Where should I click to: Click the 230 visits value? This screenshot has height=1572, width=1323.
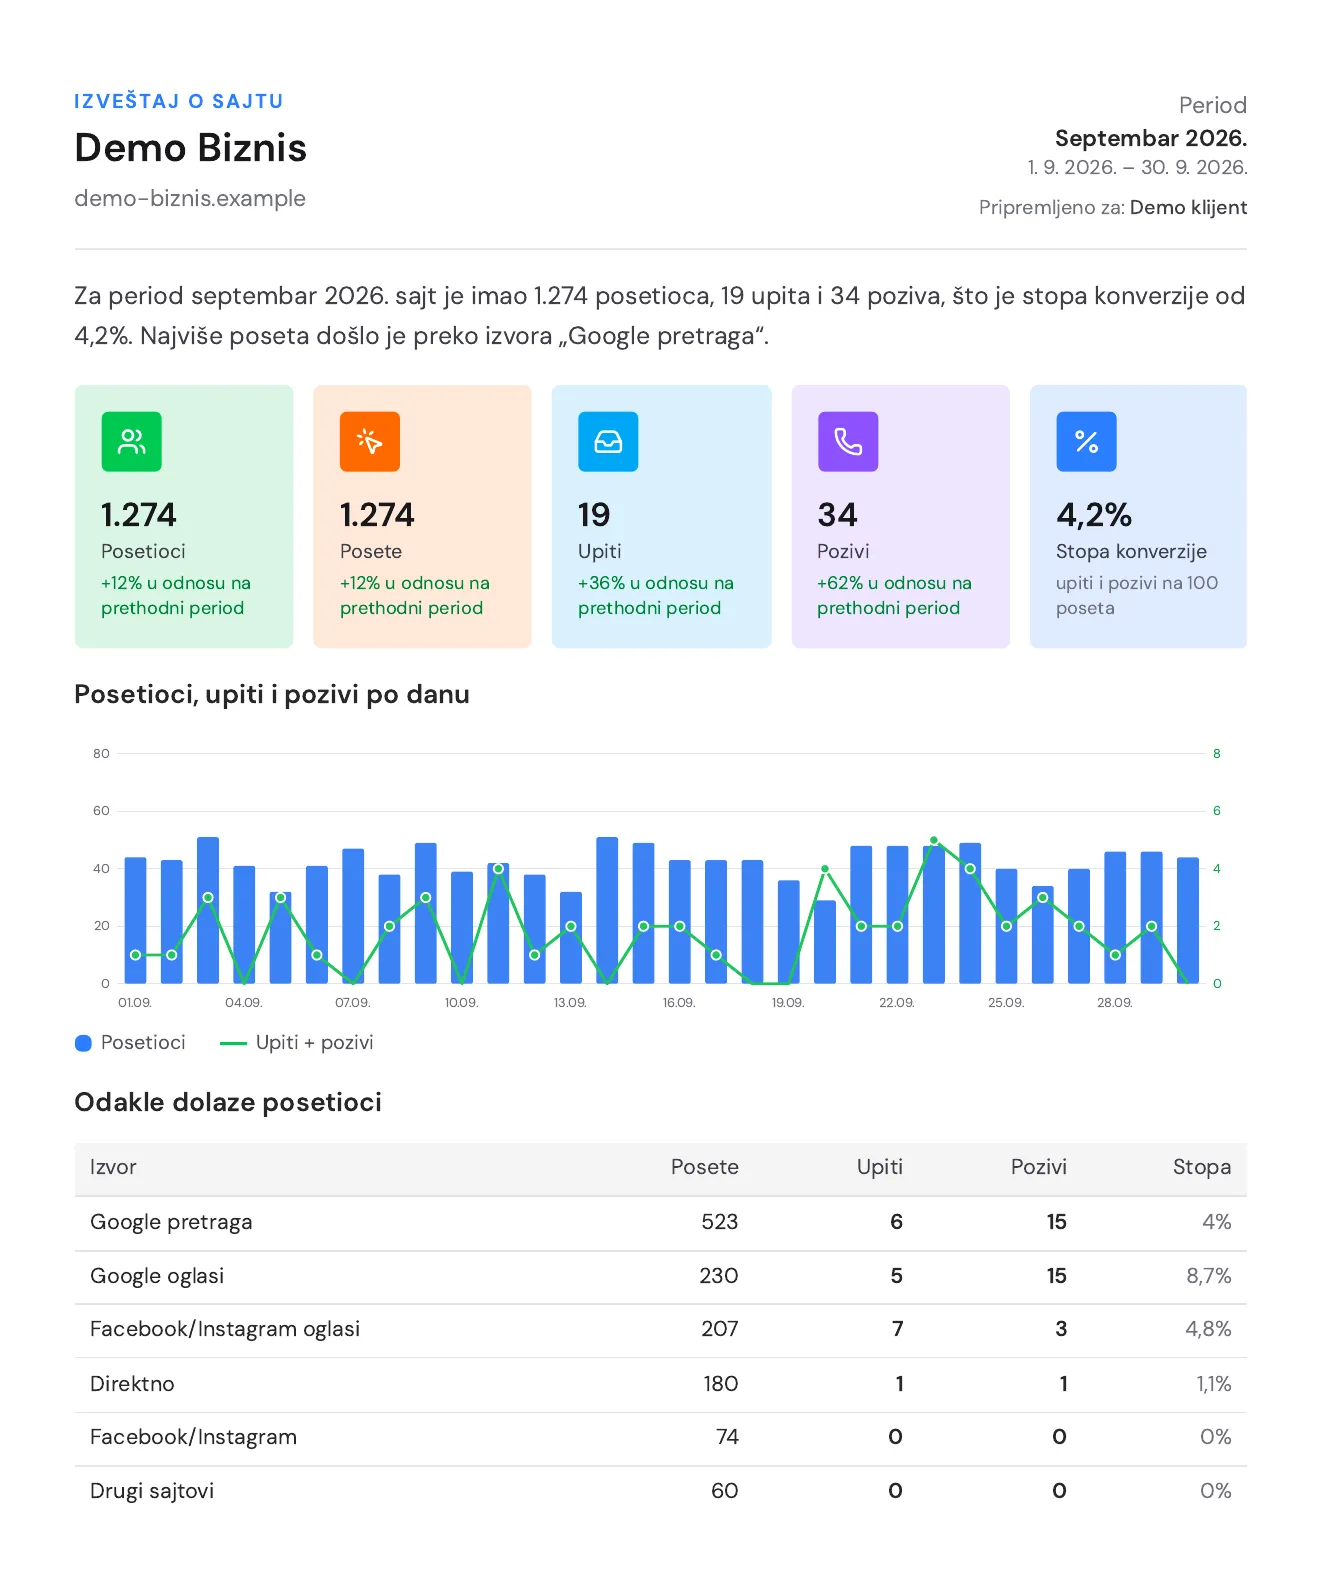click(719, 1276)
